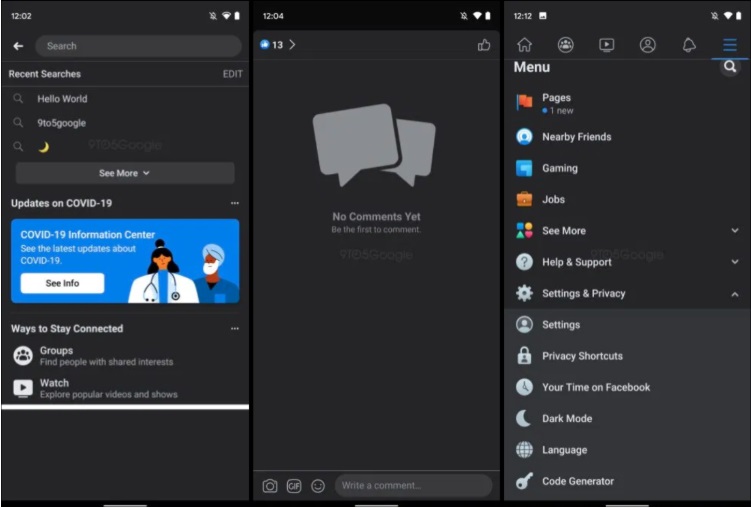Image resolution: width=751 pixels, height=507 pixels.
Task: Open options for Ways to Stay Connected
Action: (235, 328)
